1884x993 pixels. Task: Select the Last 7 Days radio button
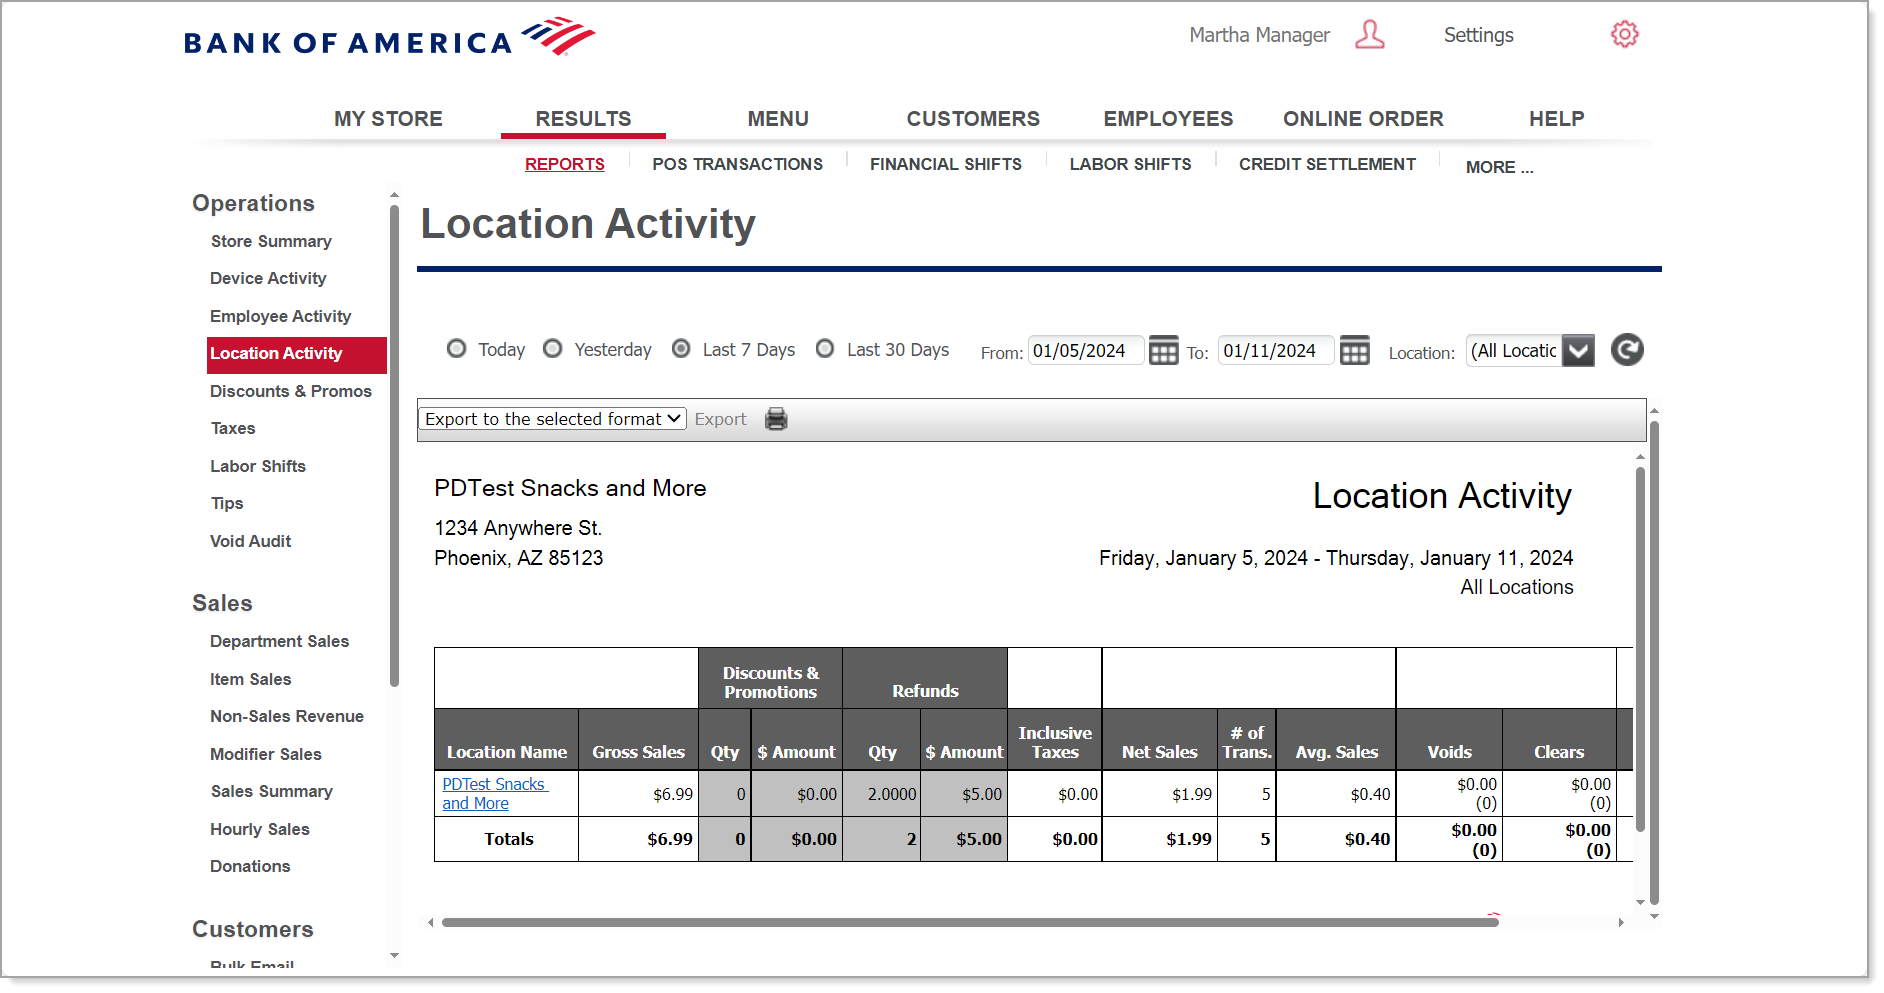point(681,349)
